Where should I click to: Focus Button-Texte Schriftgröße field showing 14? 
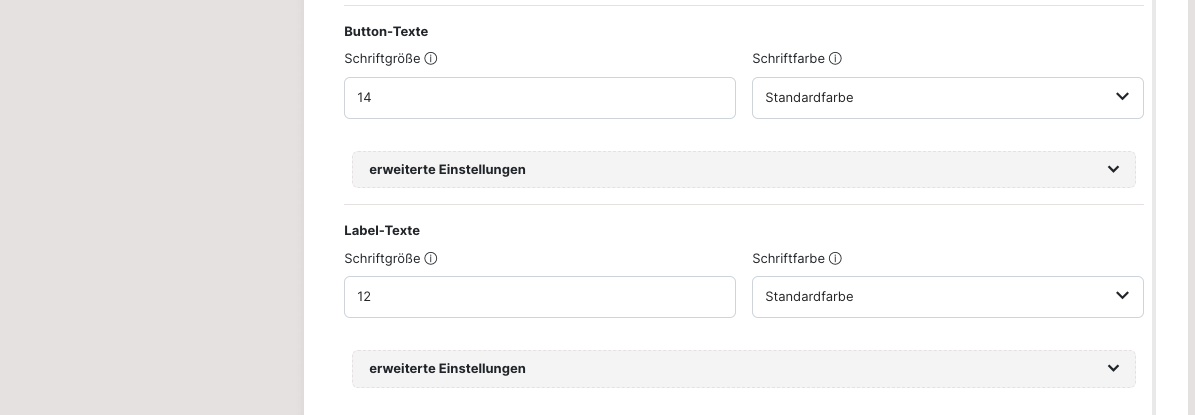click(539, 98)
